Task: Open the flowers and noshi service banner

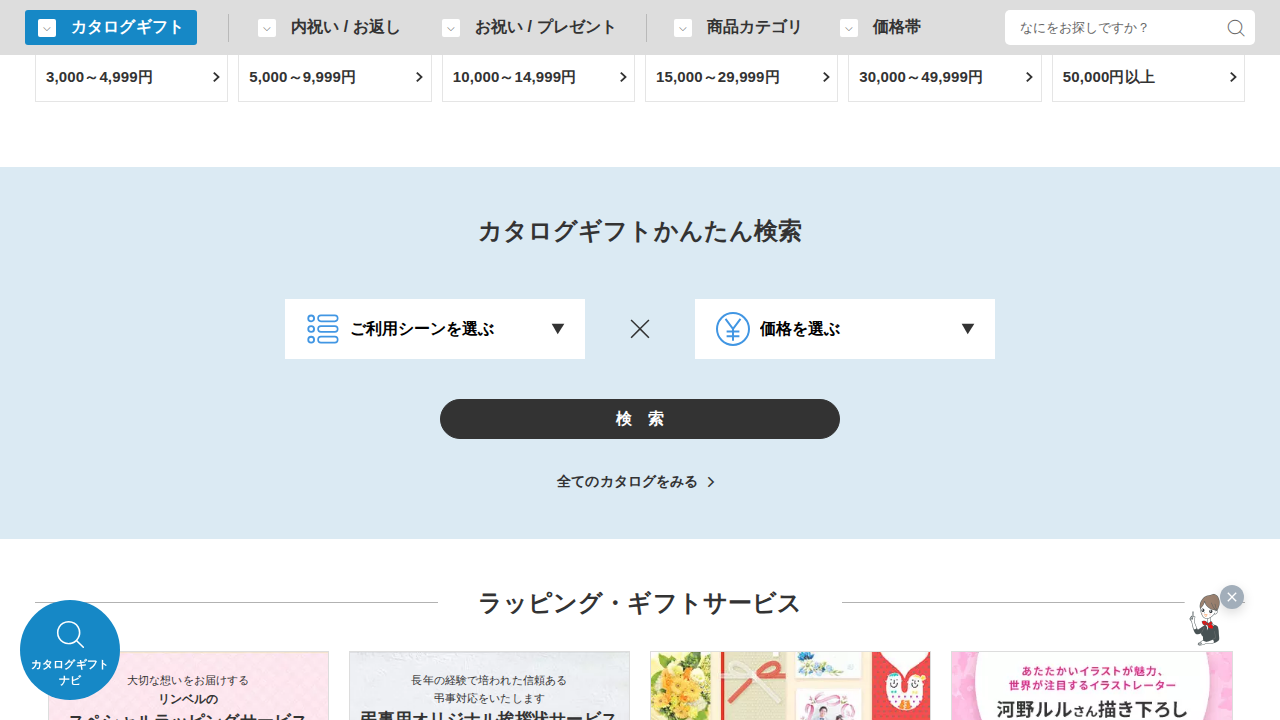Action: point(790,686)
